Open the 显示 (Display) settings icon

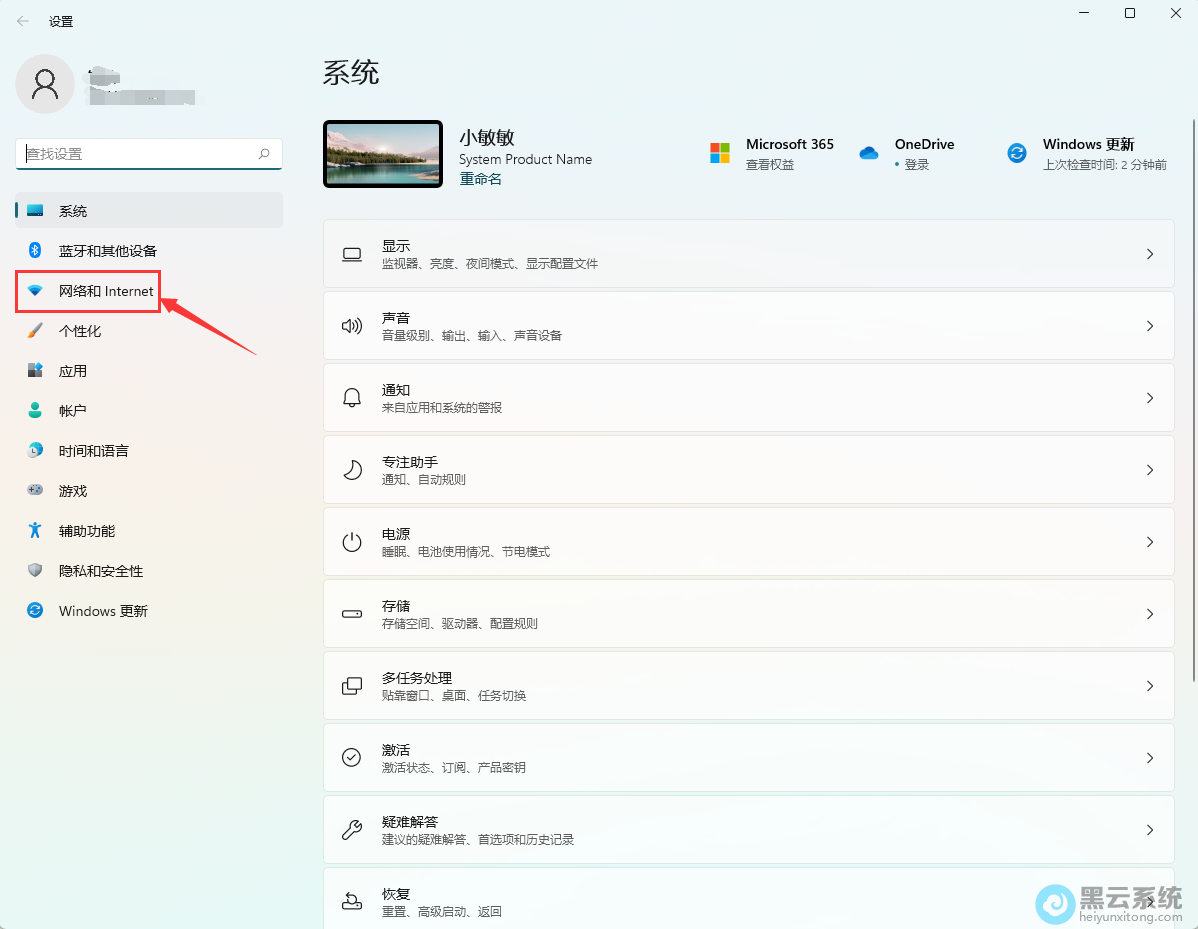point(352,254)
